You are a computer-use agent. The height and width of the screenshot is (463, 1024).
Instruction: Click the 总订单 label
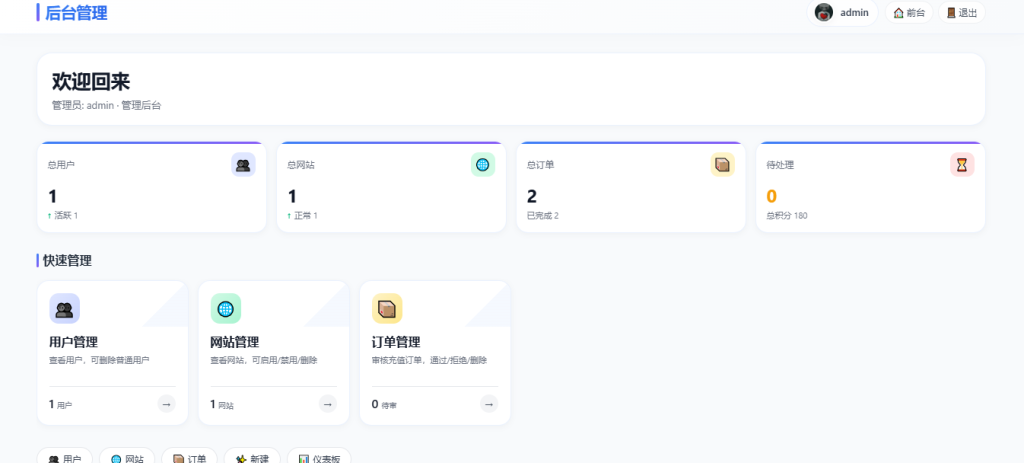pyautogui.click(x=541, y=165)
